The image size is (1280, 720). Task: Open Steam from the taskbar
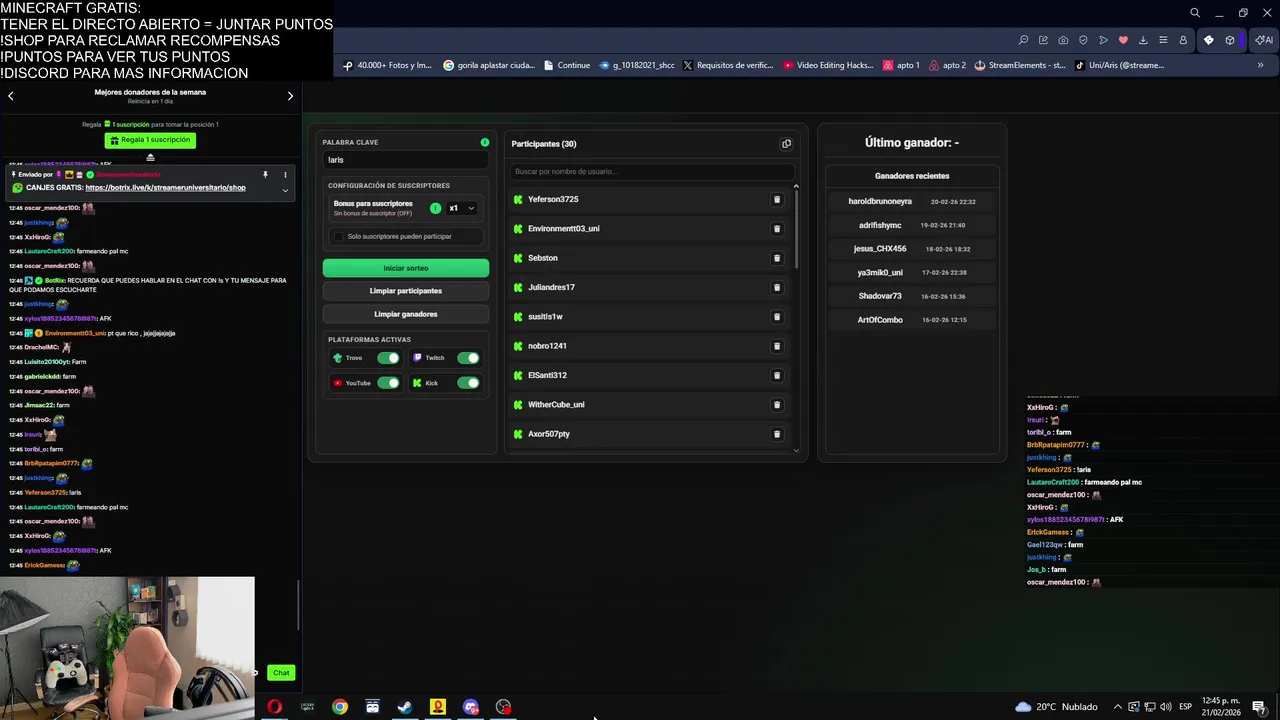tap(405, 707)
